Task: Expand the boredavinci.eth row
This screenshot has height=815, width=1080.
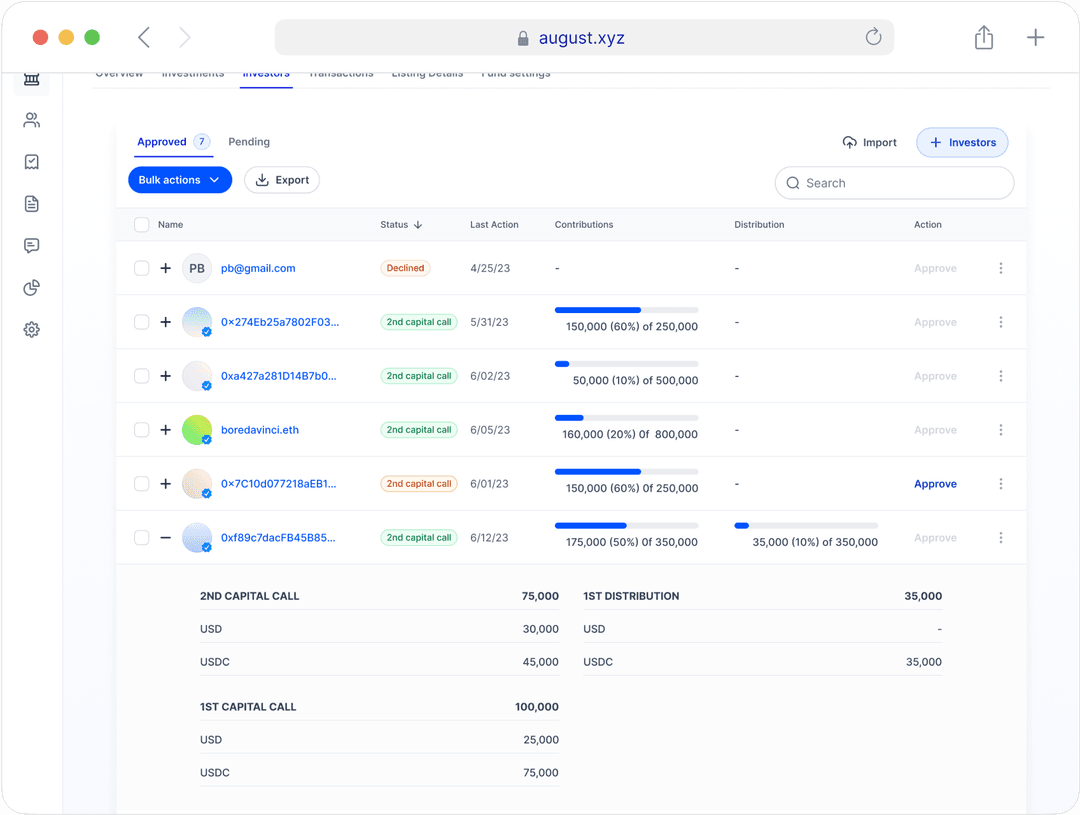Action: pyautogui.click(x=165, y=430)
